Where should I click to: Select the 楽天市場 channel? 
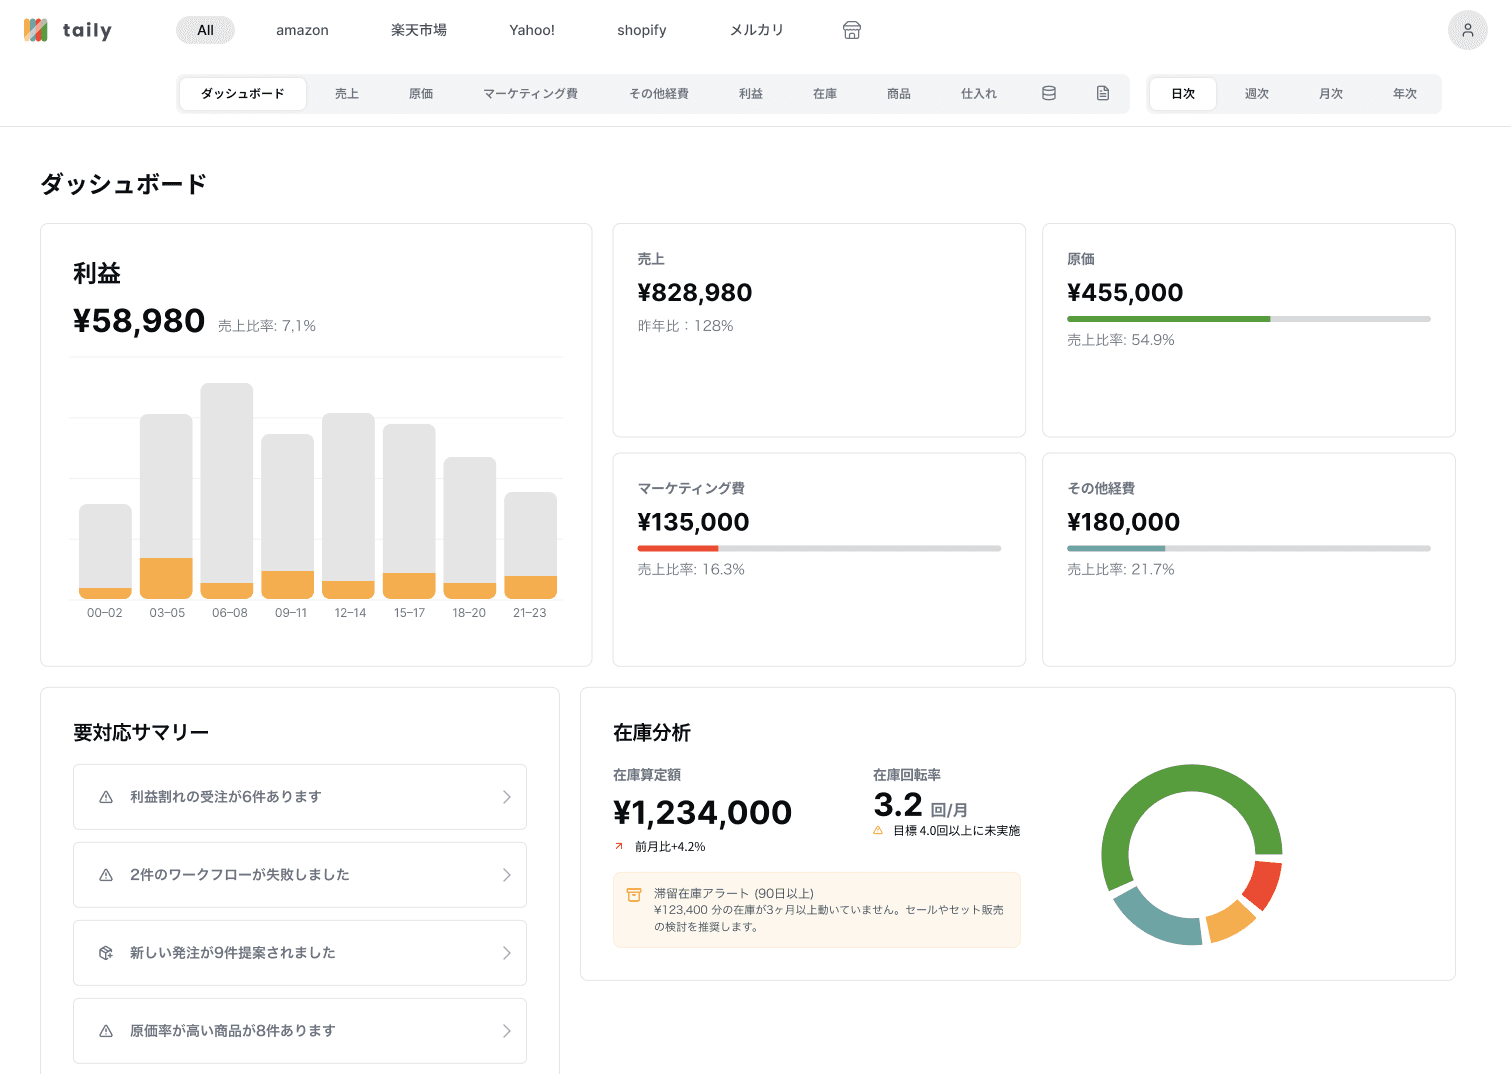[418, 30]
